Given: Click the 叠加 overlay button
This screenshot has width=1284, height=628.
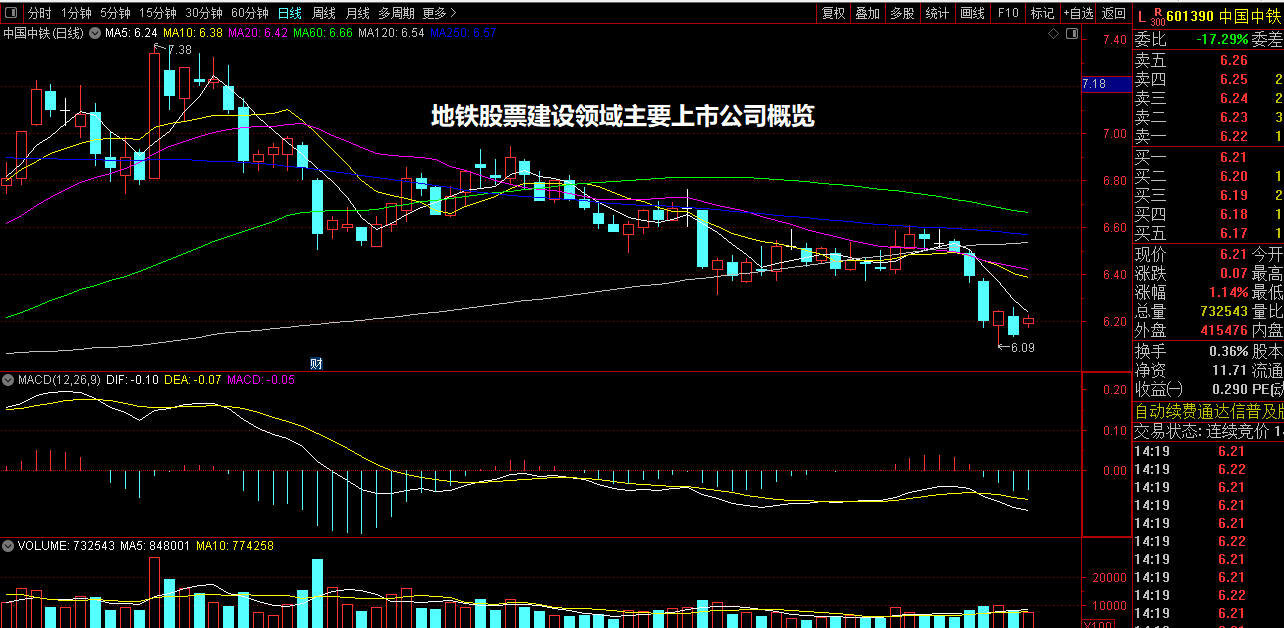Looking at the screenshot, I should click(x=868, y=13).
